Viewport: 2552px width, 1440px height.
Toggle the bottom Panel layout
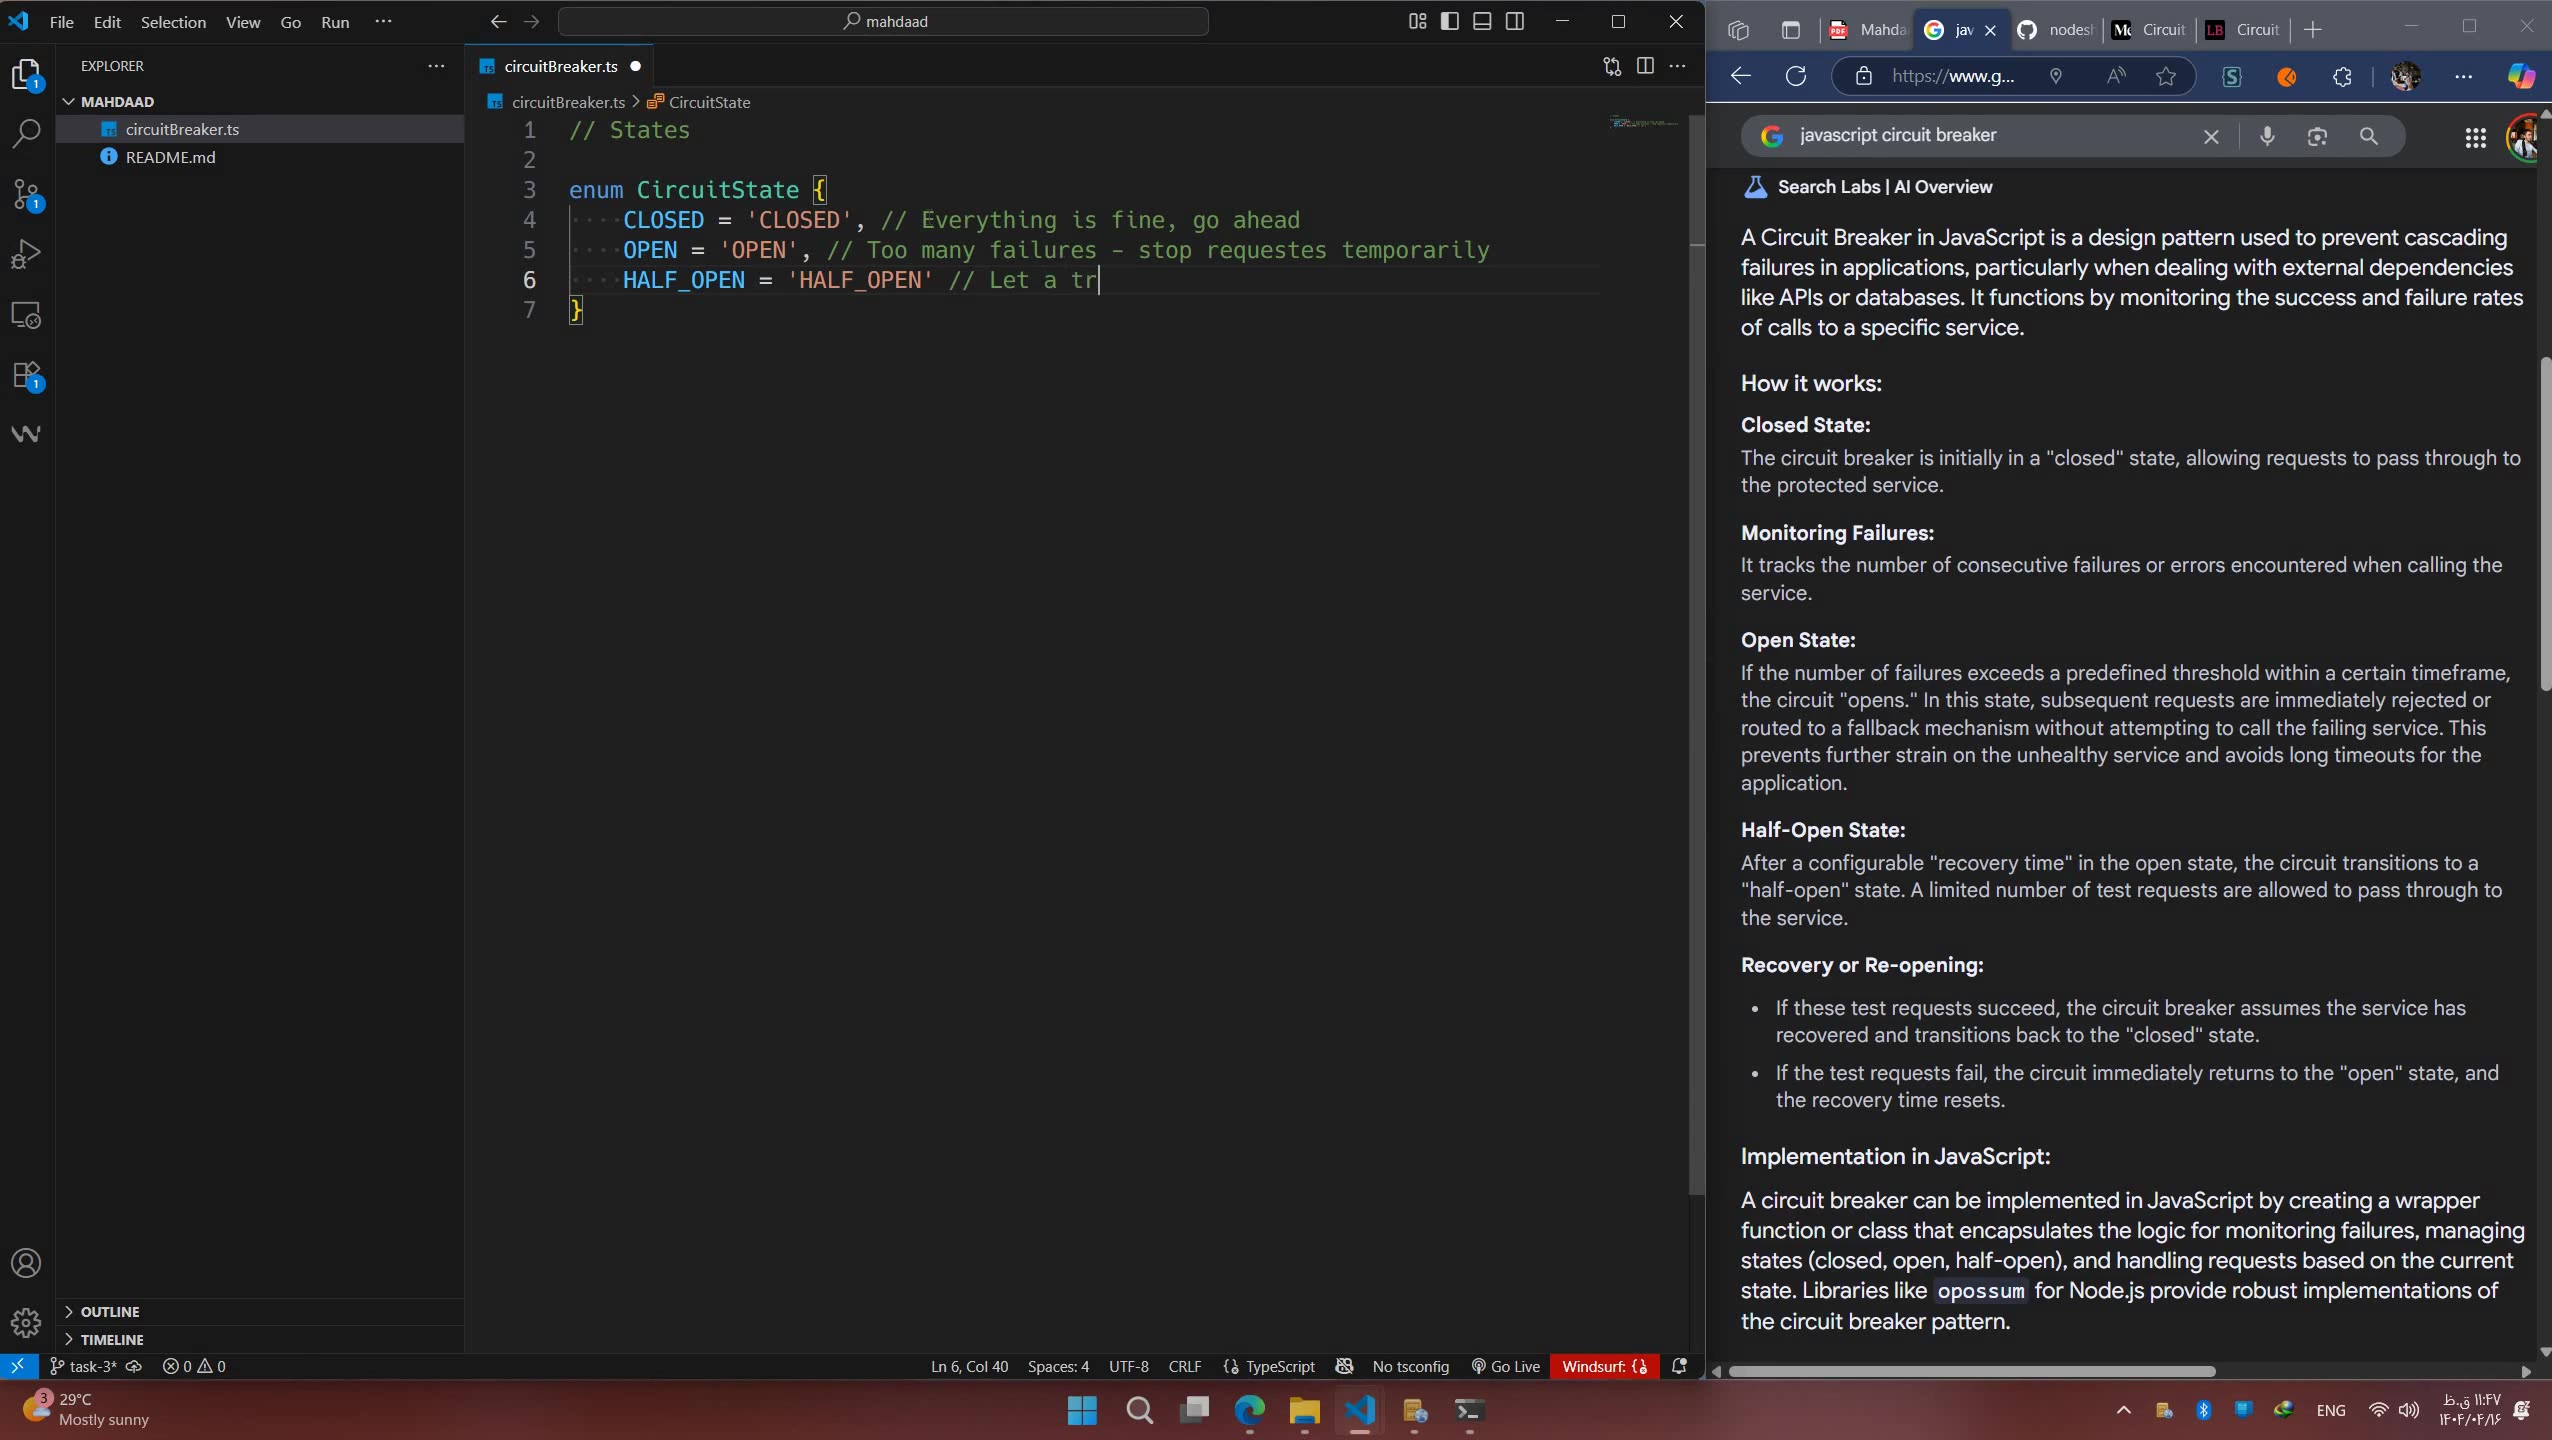[1482, 21]
